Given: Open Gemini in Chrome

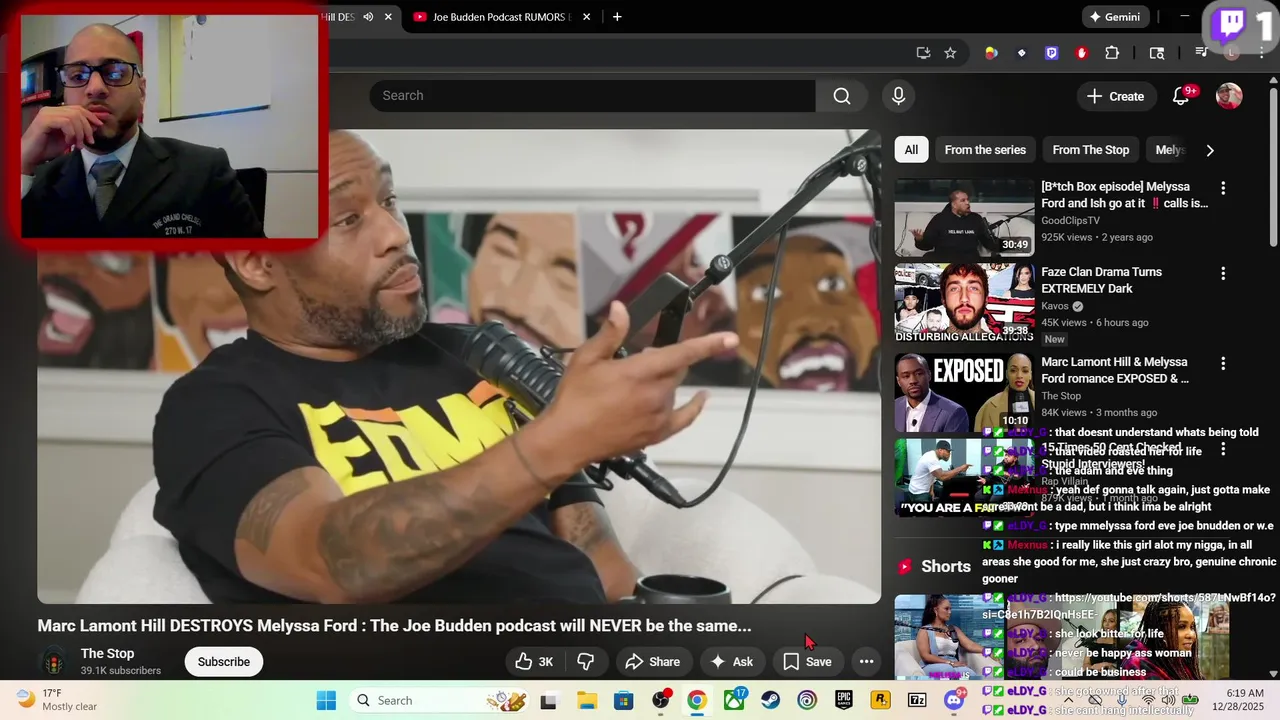Looking at the screenshot, I should pos(1114,17).
